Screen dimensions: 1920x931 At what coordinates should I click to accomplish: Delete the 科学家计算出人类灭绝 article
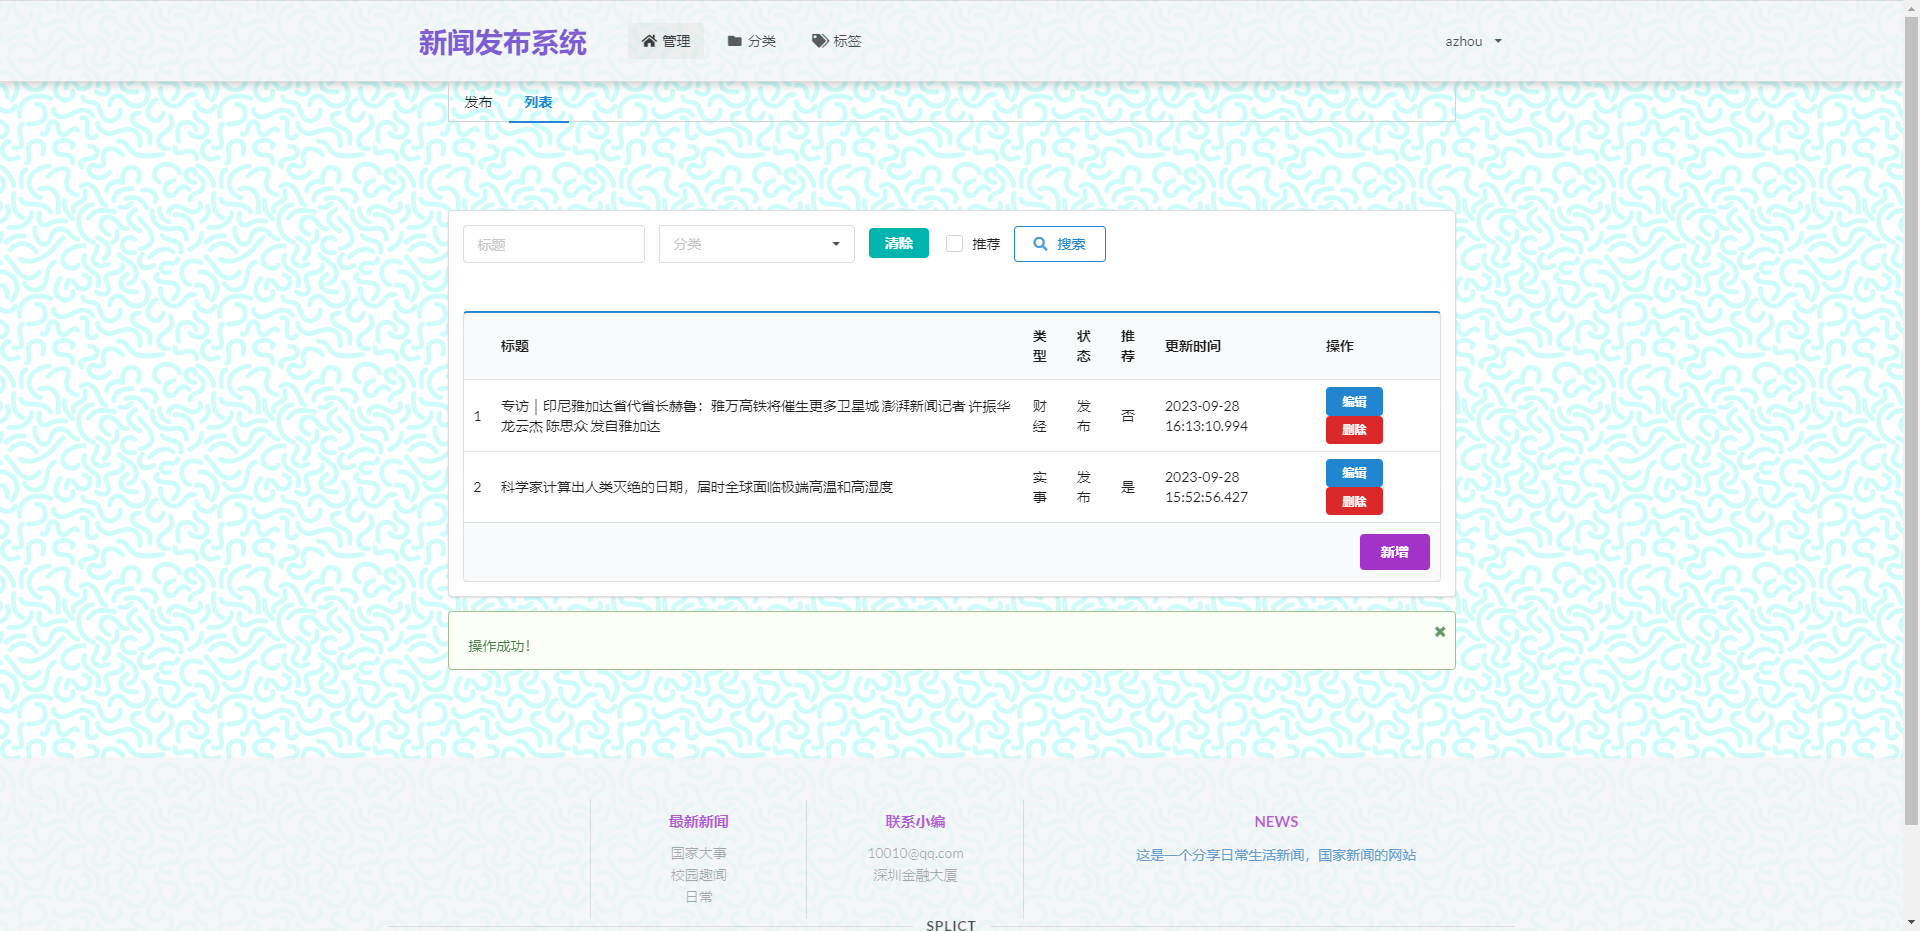click(x=1354, y=502)
